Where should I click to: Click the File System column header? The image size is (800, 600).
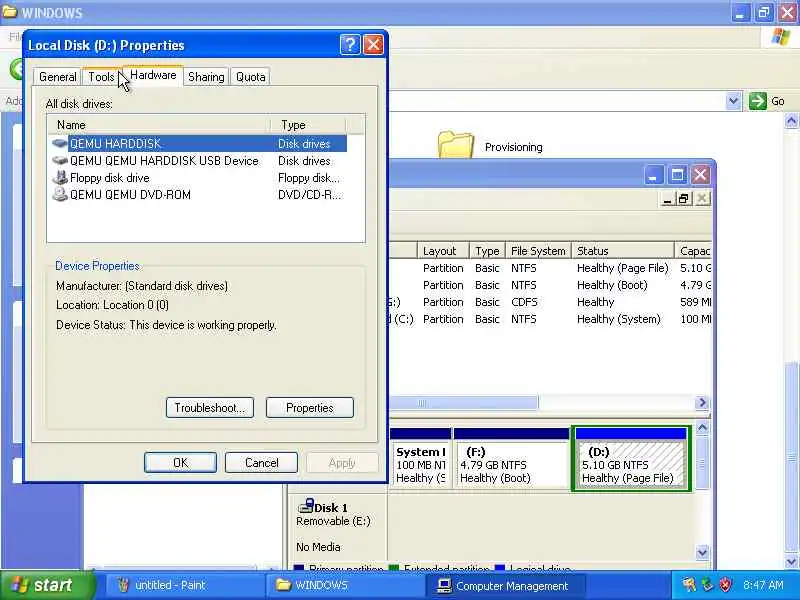click(x=538, y=251)
